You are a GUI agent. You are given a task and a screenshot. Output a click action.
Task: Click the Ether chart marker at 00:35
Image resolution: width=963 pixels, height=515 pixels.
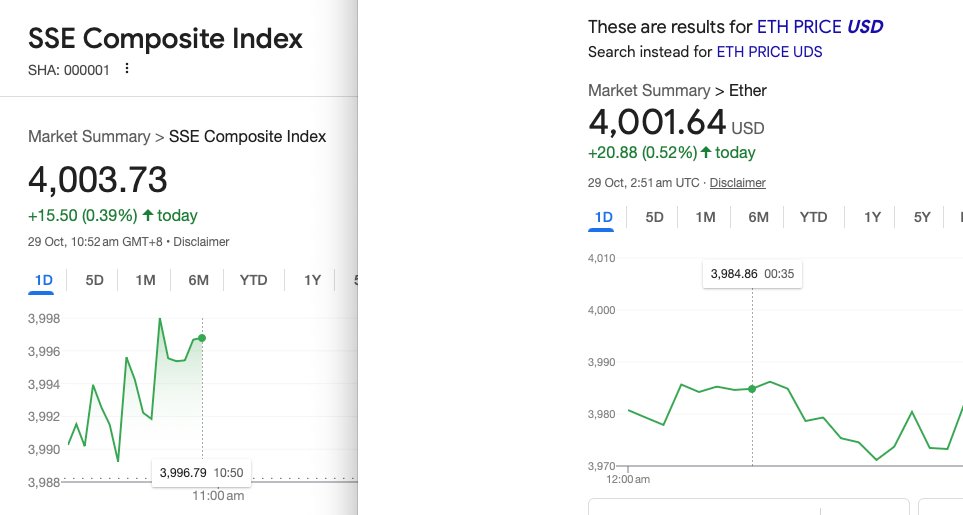[752, 389]
